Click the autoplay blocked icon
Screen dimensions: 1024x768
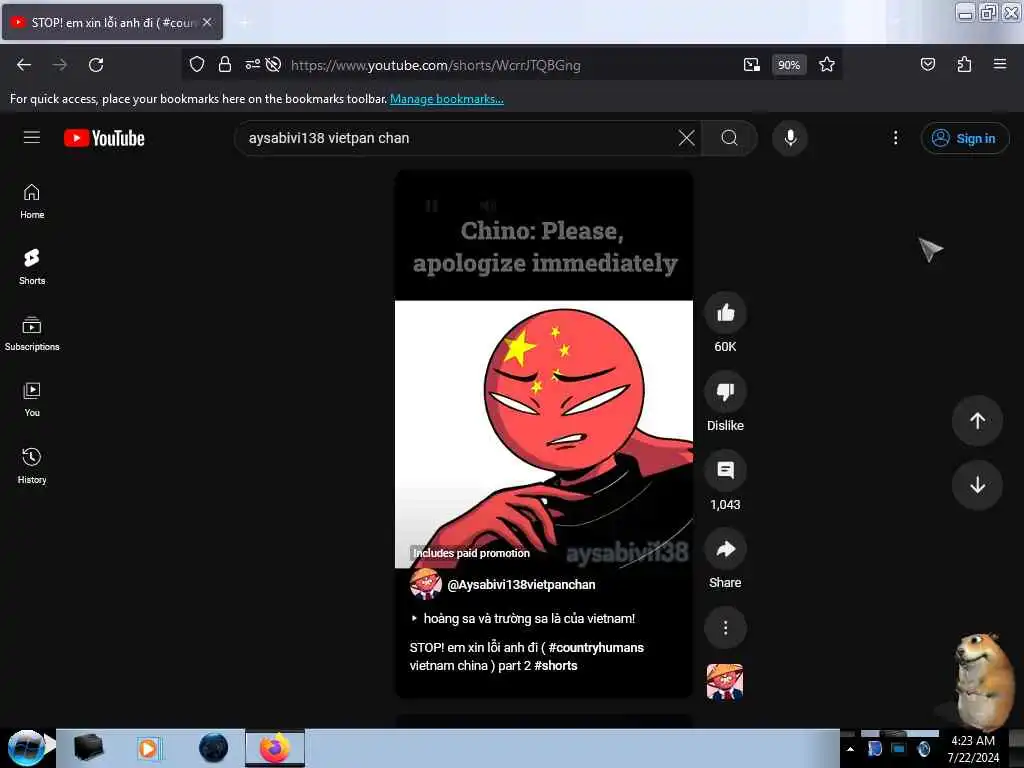(274, 65)
